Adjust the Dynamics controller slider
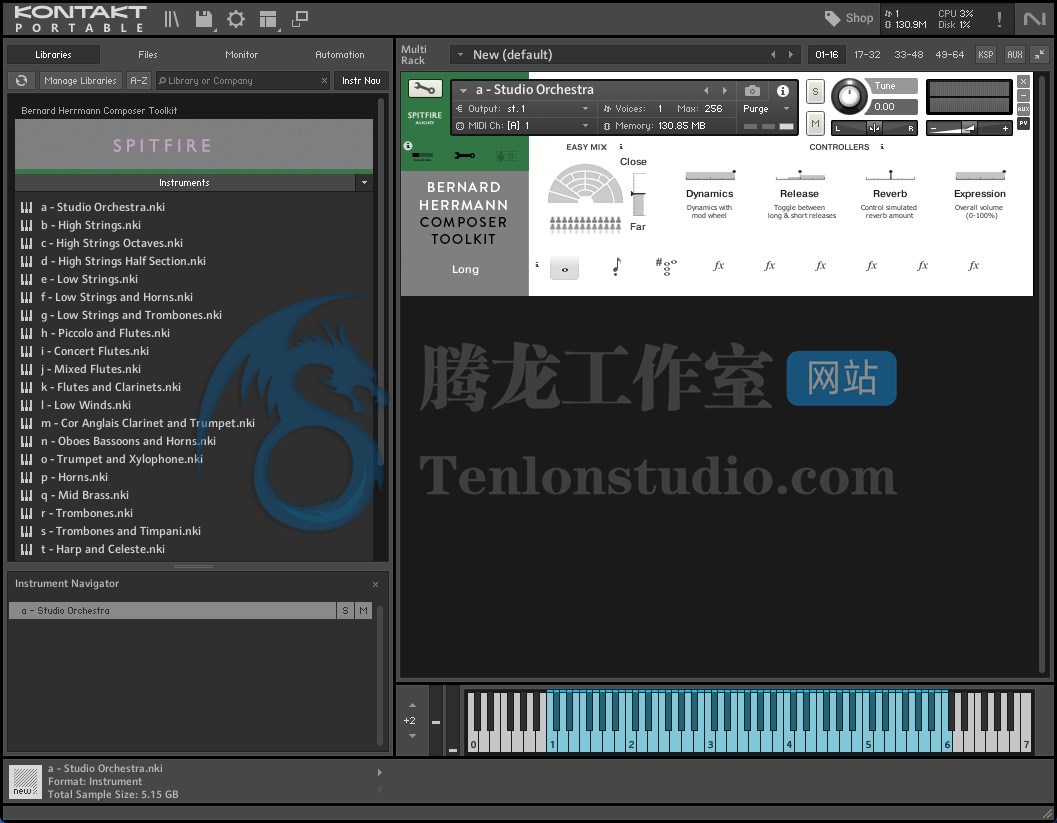 tap(710, 176)
